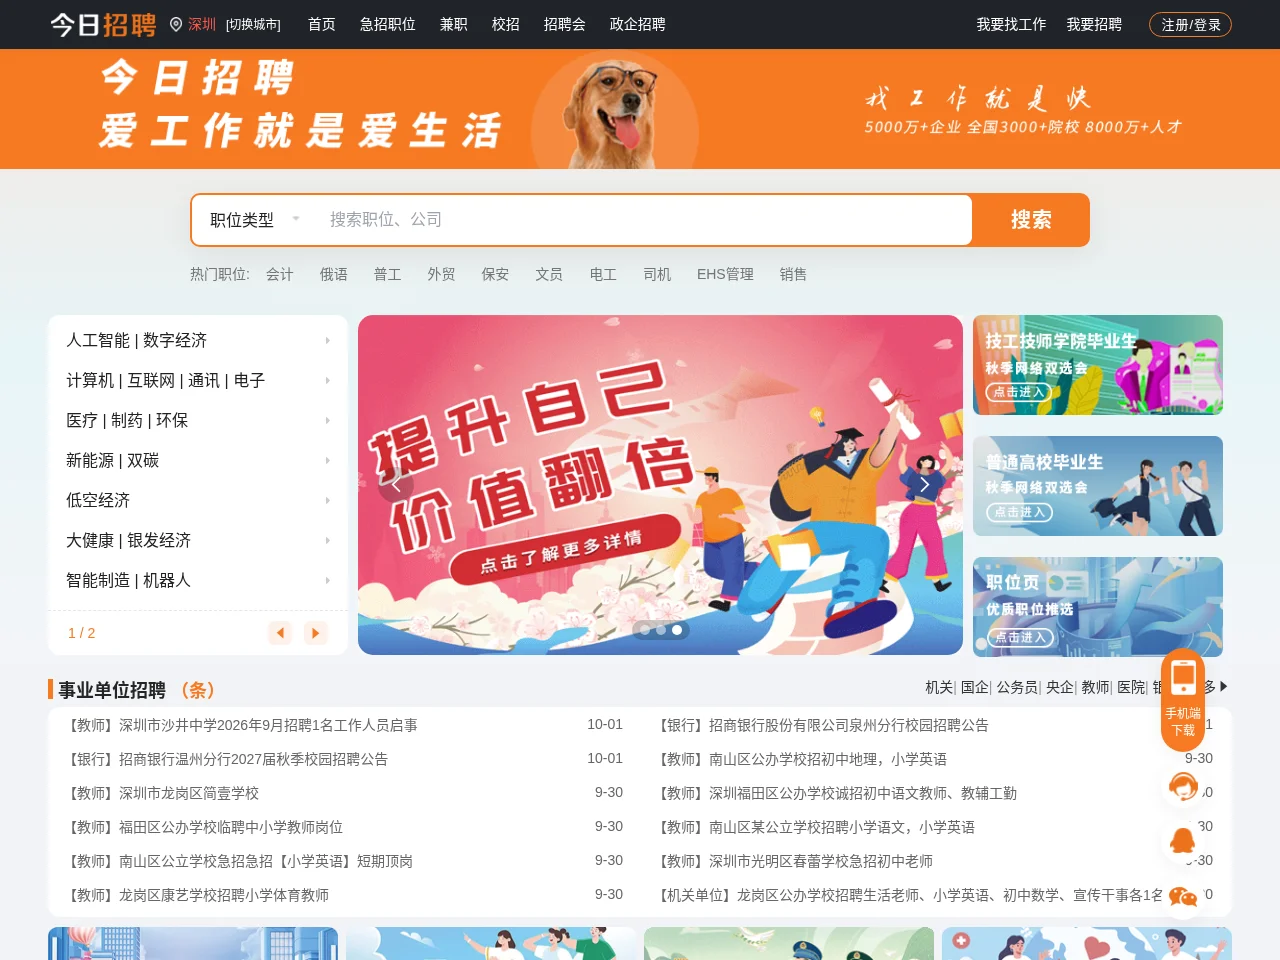Click the QQ penguin contact icon
The image size is (1280, 960).
pos(1183,841)
